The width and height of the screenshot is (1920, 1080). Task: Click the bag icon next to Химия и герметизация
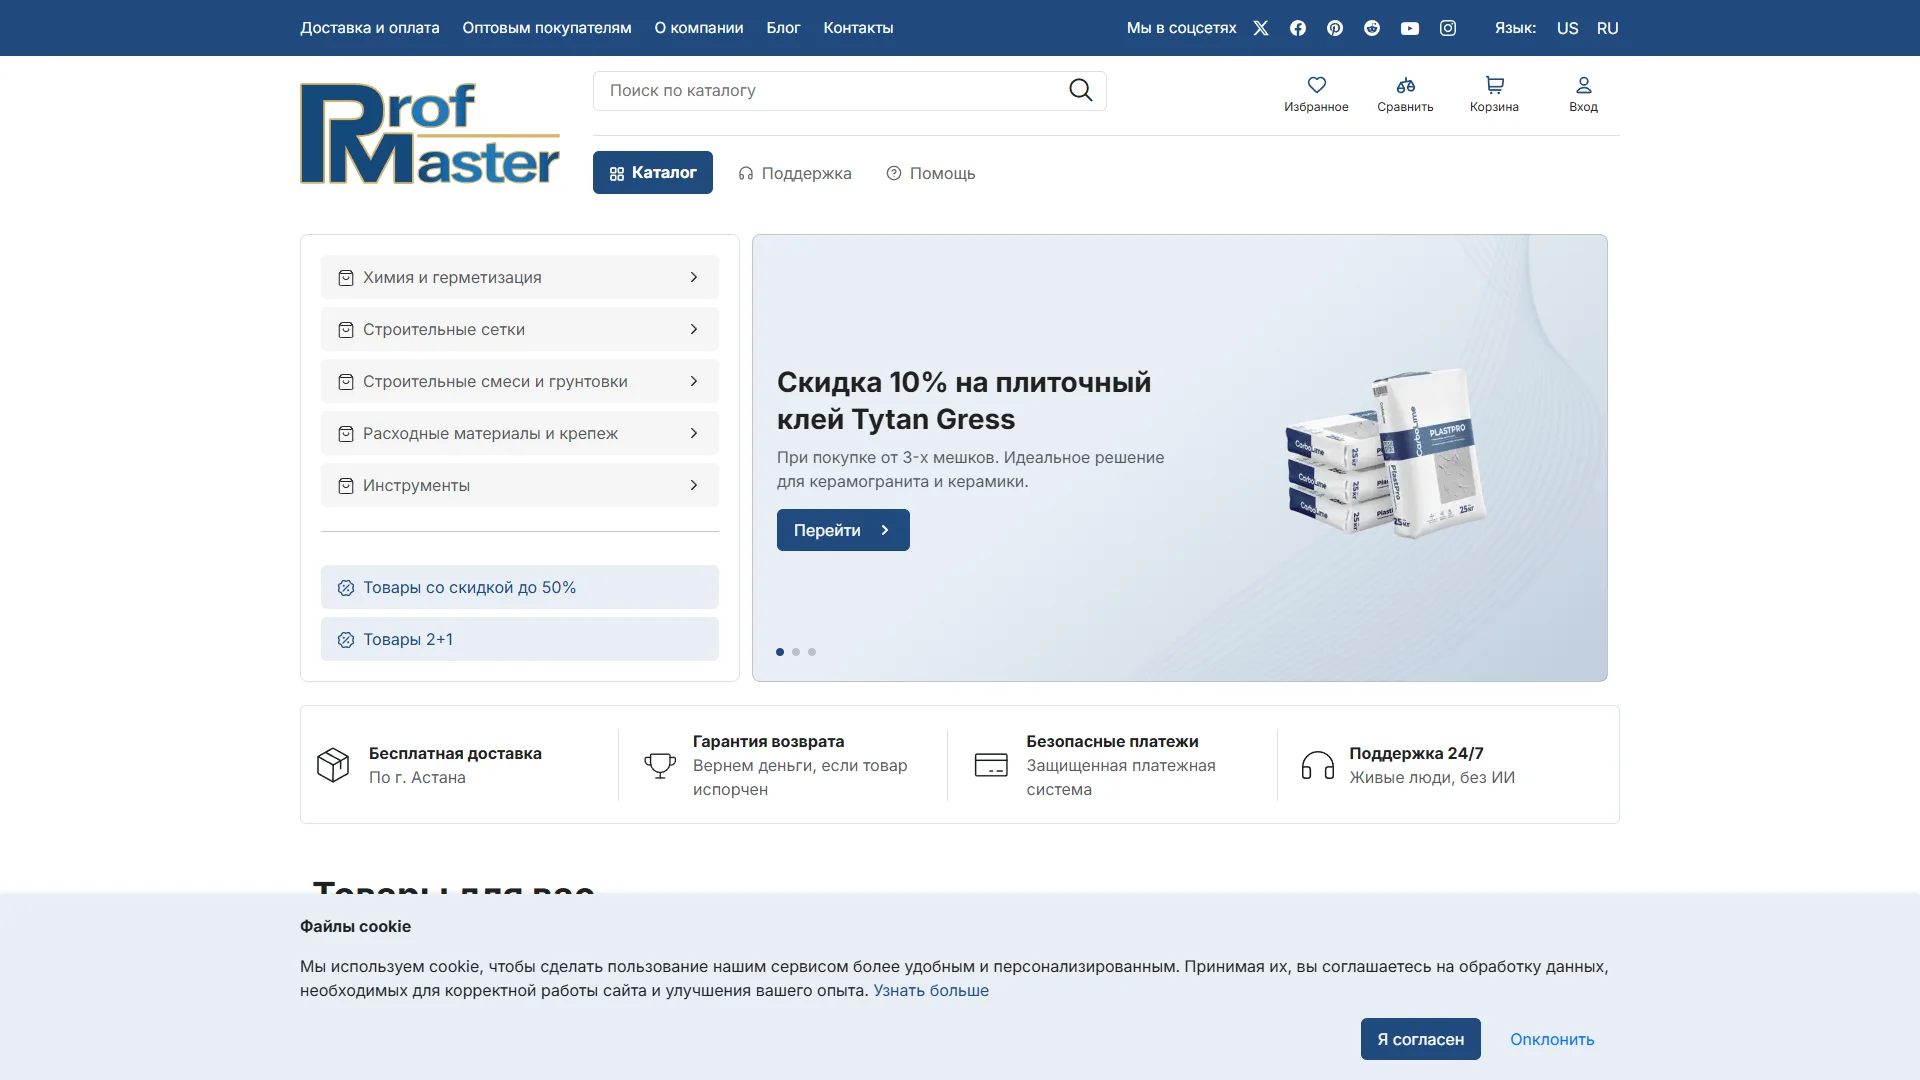pyautogui.click(x=346, y=278)
